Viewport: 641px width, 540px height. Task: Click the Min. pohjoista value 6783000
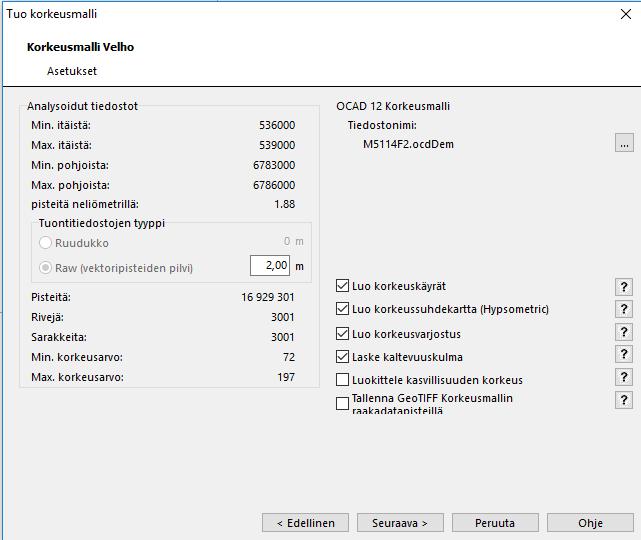(x=274, y=165)
